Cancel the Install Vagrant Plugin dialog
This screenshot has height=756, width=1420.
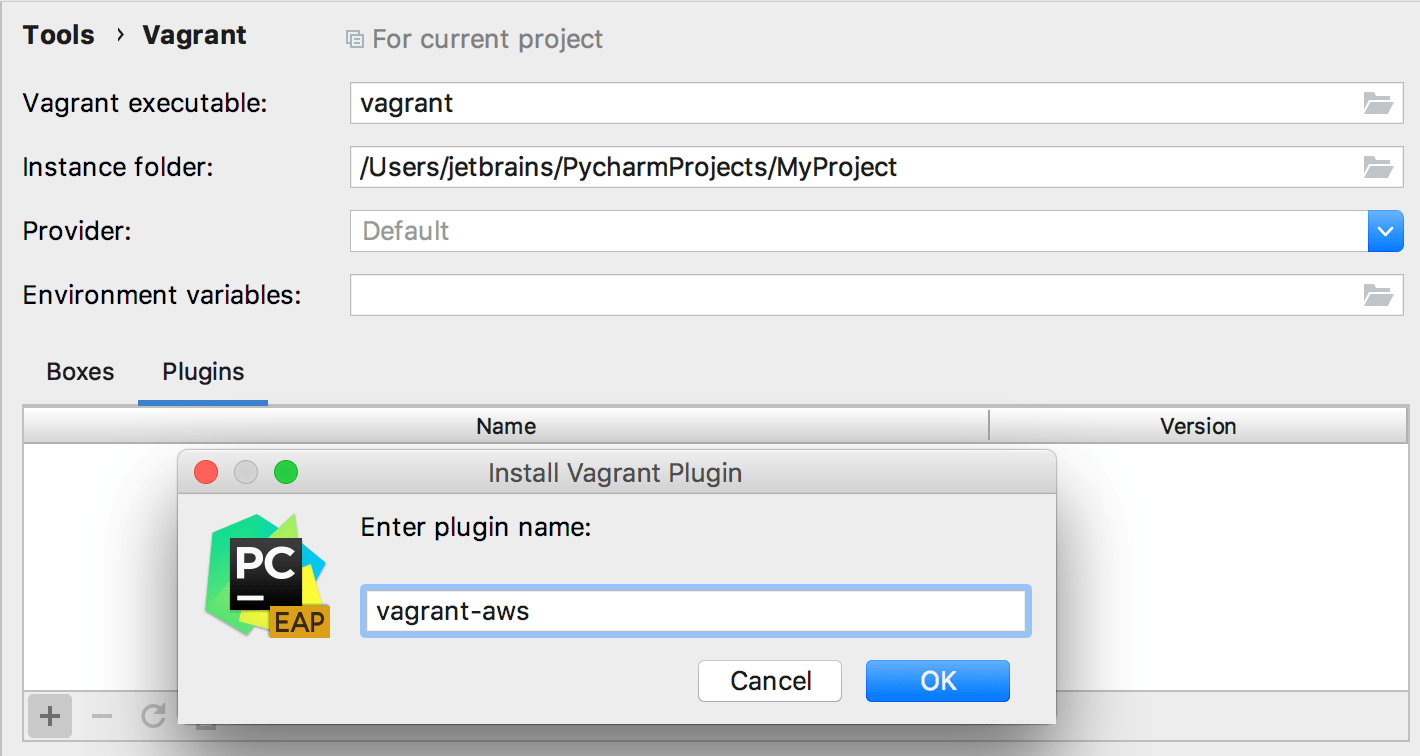click(769, 681)
